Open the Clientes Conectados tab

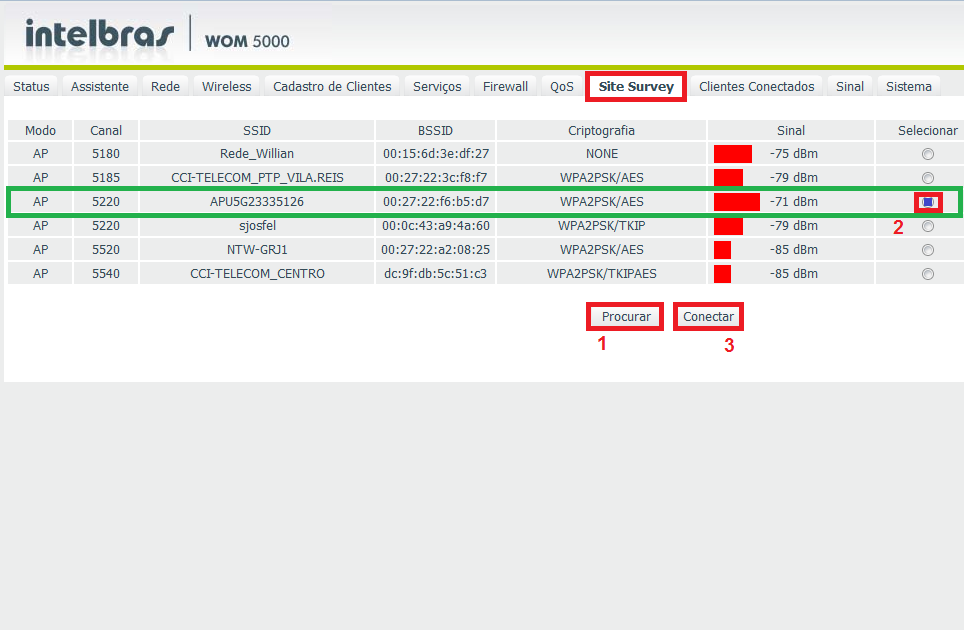coord(757,87)
